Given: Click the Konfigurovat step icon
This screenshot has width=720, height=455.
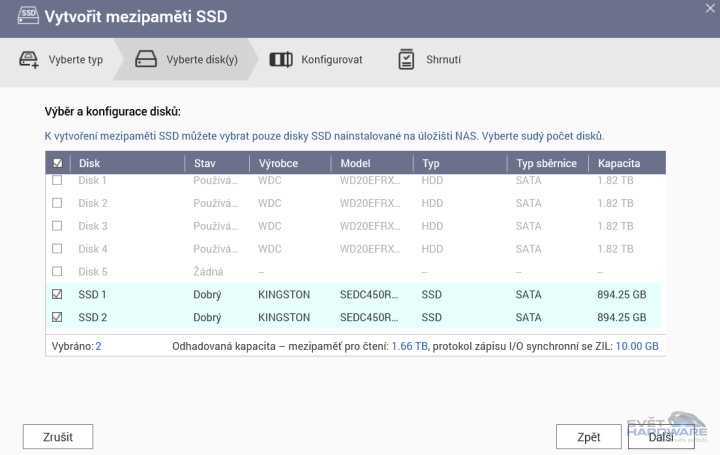Looking at the screenshot, I should click(x=281, y=59).
